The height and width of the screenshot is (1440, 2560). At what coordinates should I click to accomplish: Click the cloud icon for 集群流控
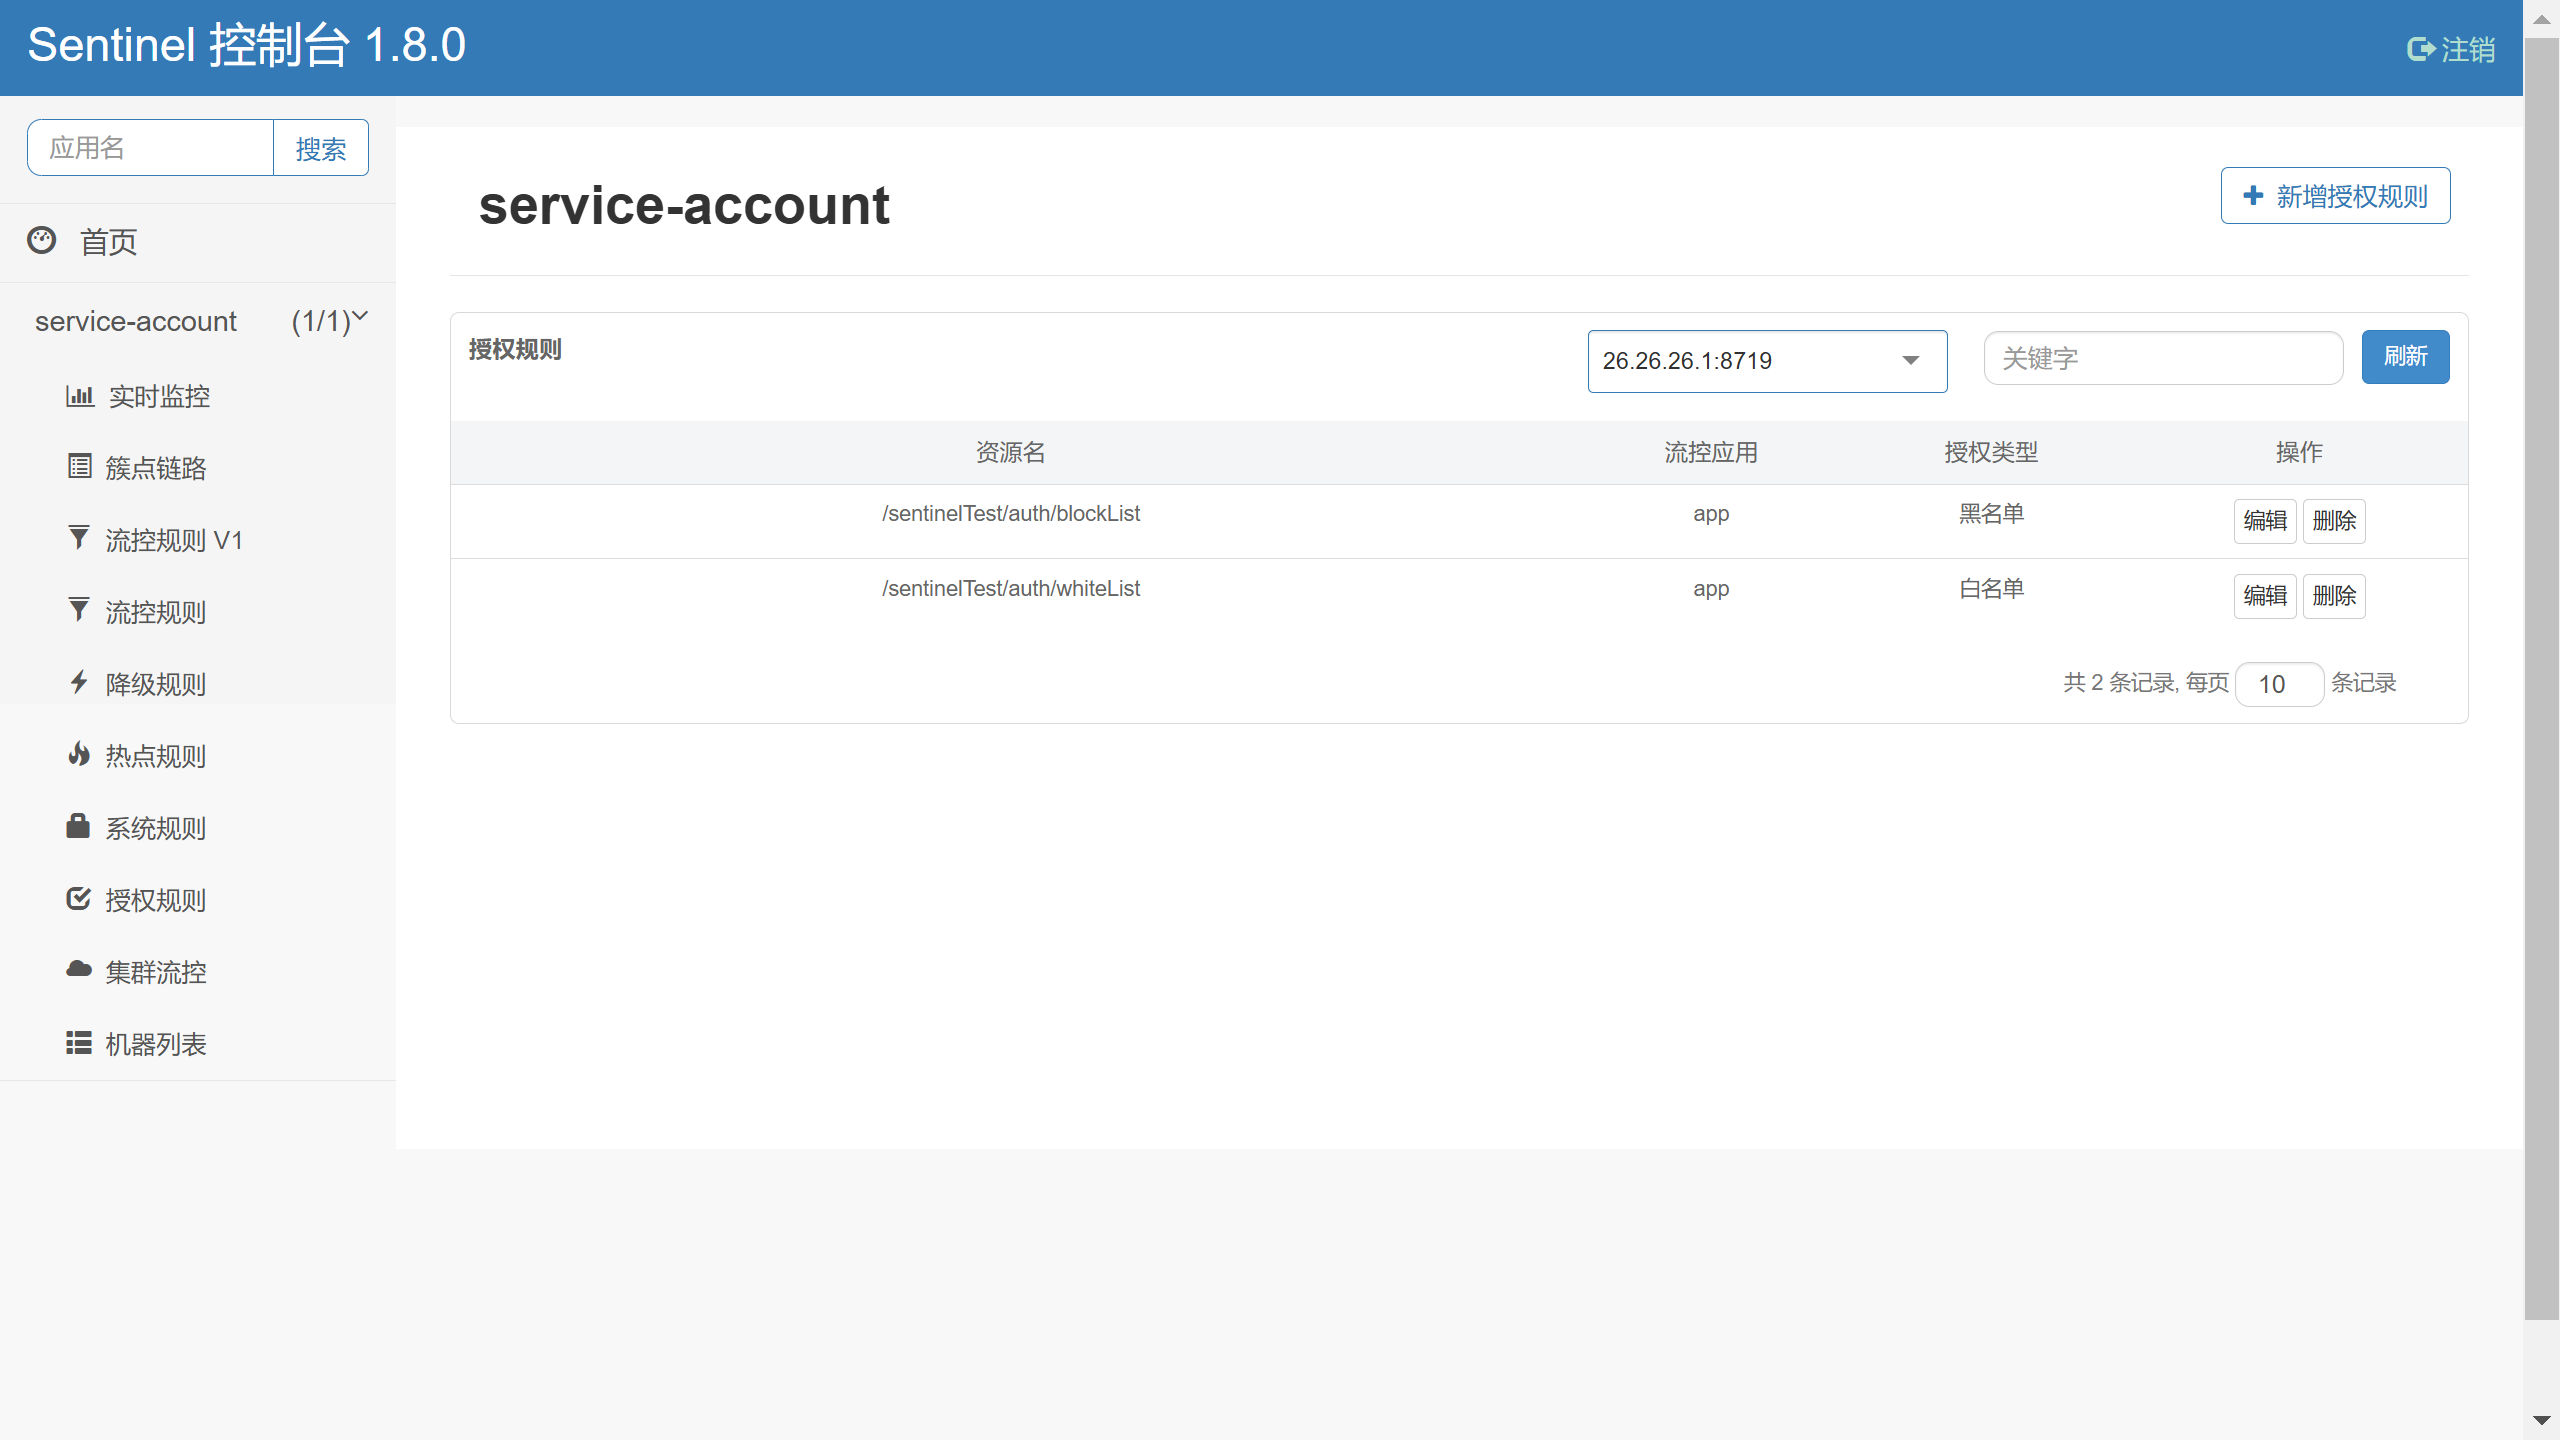79,969
